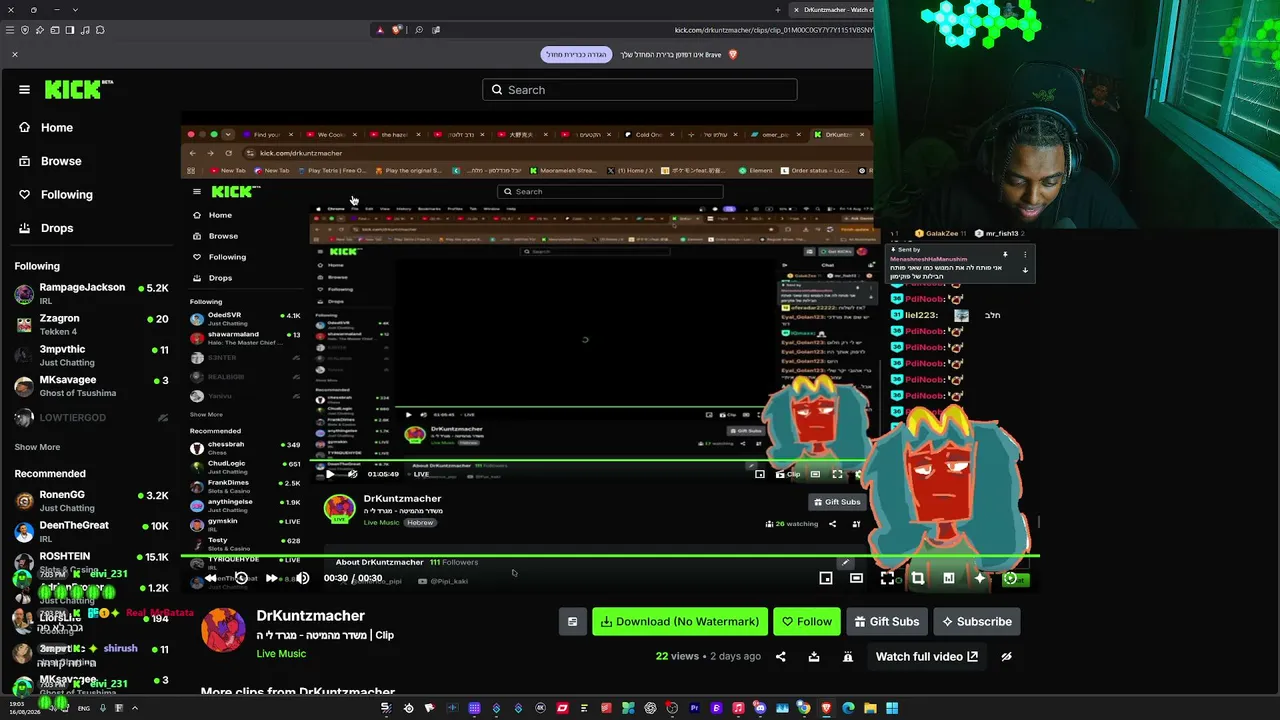Close the DrKuntzmacher browser tab
Viewport: 1280px width, 720px height.
click(x=796, y=10)
